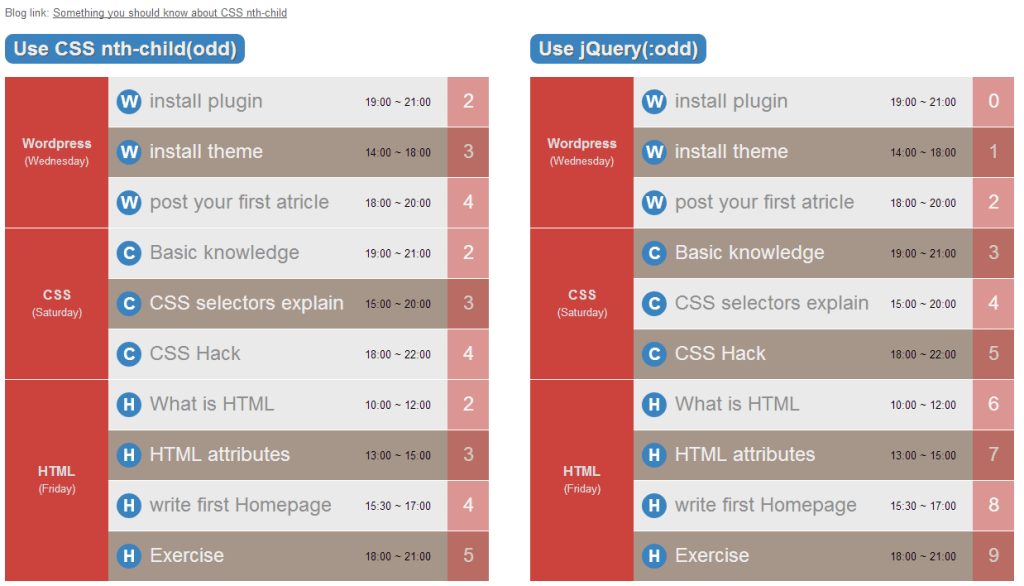This screenshot has height=586, width=1024.
Task: Click the number 9 cell in jQuery table
Action: (993, 556)
